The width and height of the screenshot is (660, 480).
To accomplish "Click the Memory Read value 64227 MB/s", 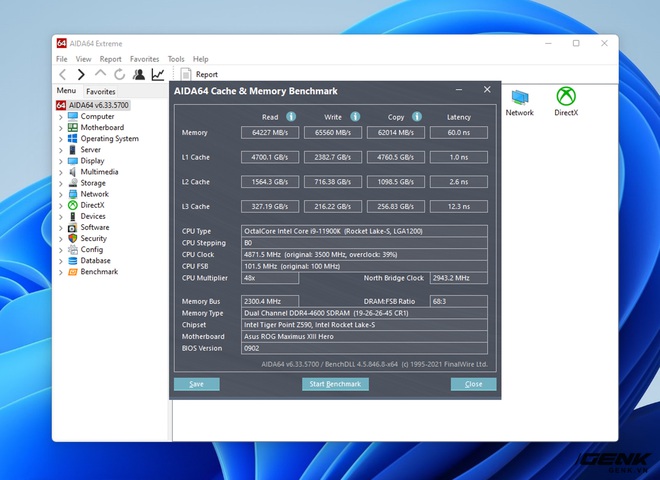I will (270, 133).
